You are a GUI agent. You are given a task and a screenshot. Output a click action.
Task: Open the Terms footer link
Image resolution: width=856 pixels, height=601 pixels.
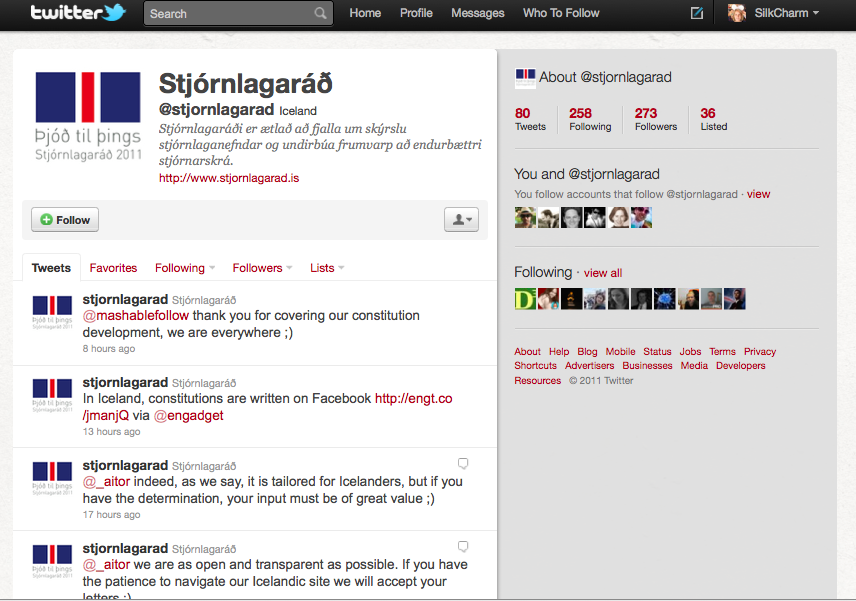click(722, 352)
